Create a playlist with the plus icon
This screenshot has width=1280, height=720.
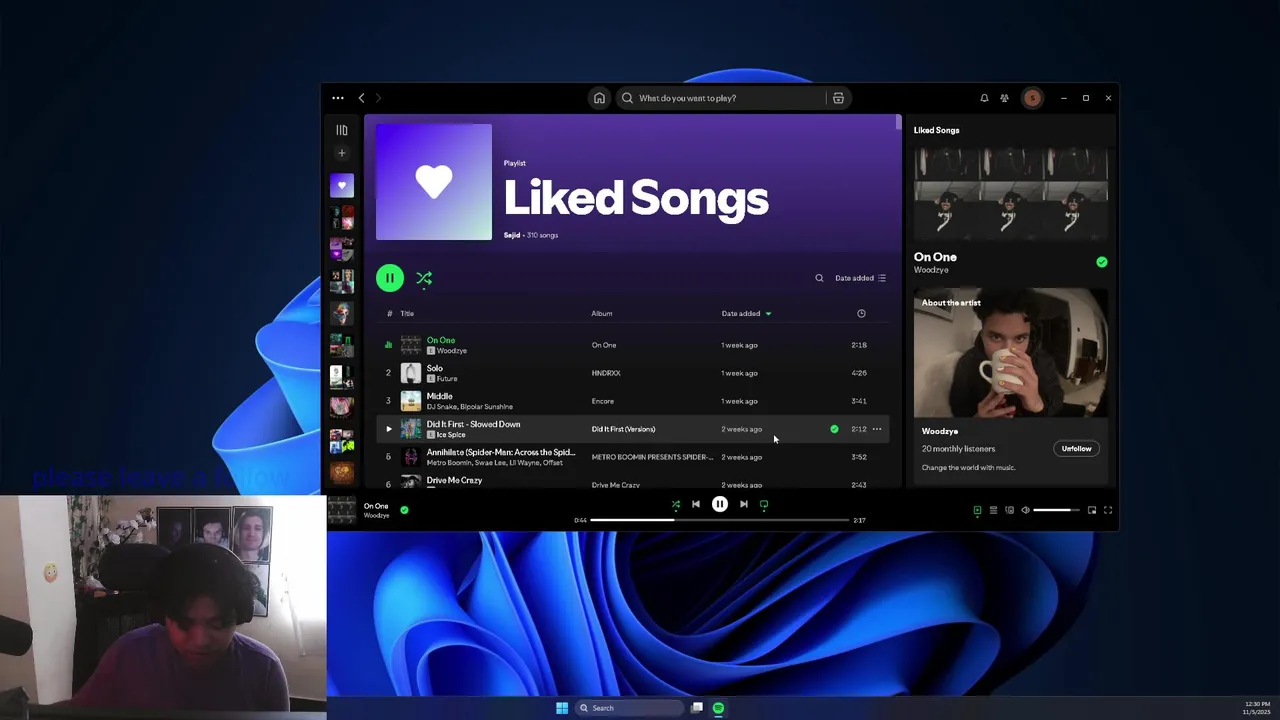click(x=342, y=153)
